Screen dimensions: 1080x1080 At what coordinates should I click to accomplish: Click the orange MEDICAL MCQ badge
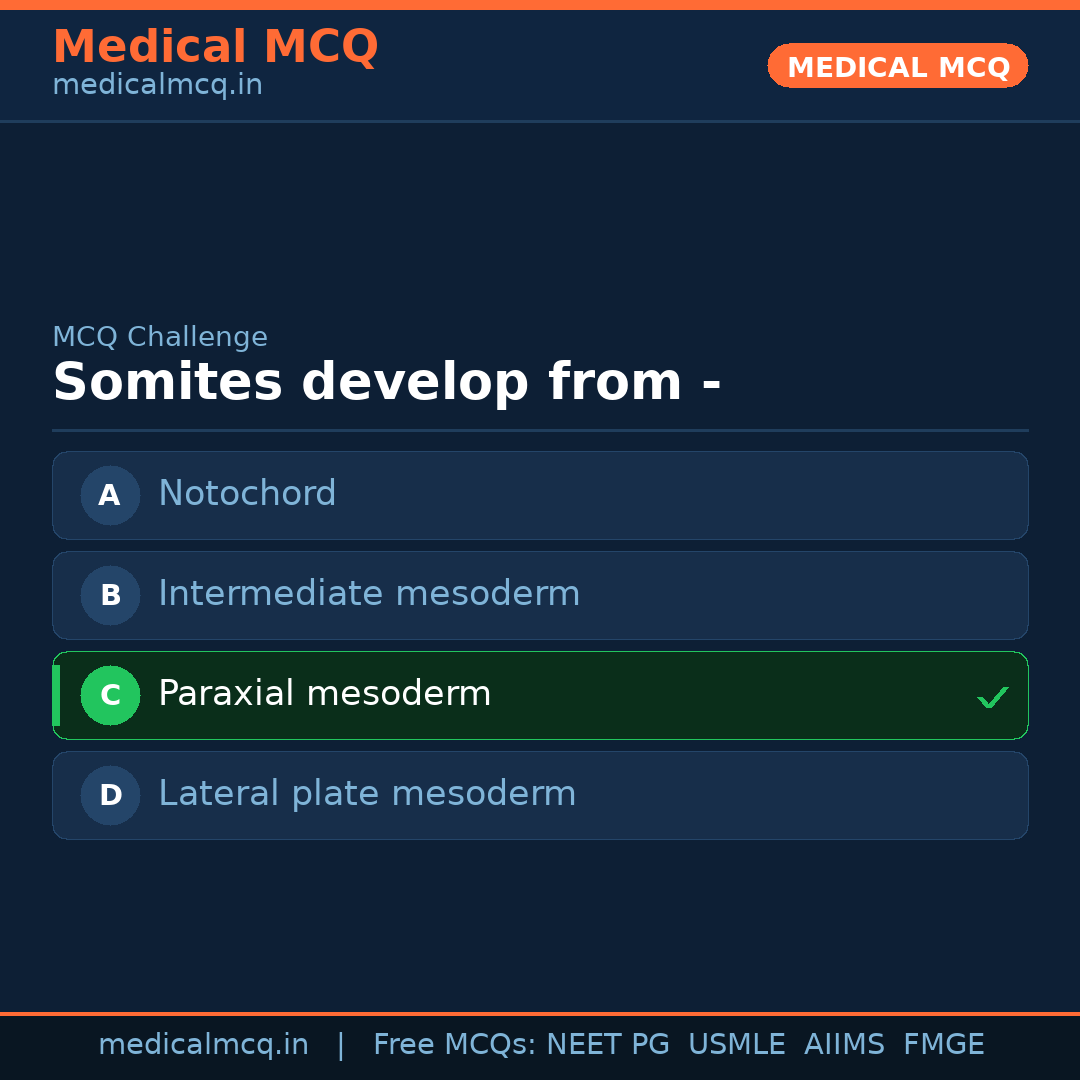coord(897,66)
